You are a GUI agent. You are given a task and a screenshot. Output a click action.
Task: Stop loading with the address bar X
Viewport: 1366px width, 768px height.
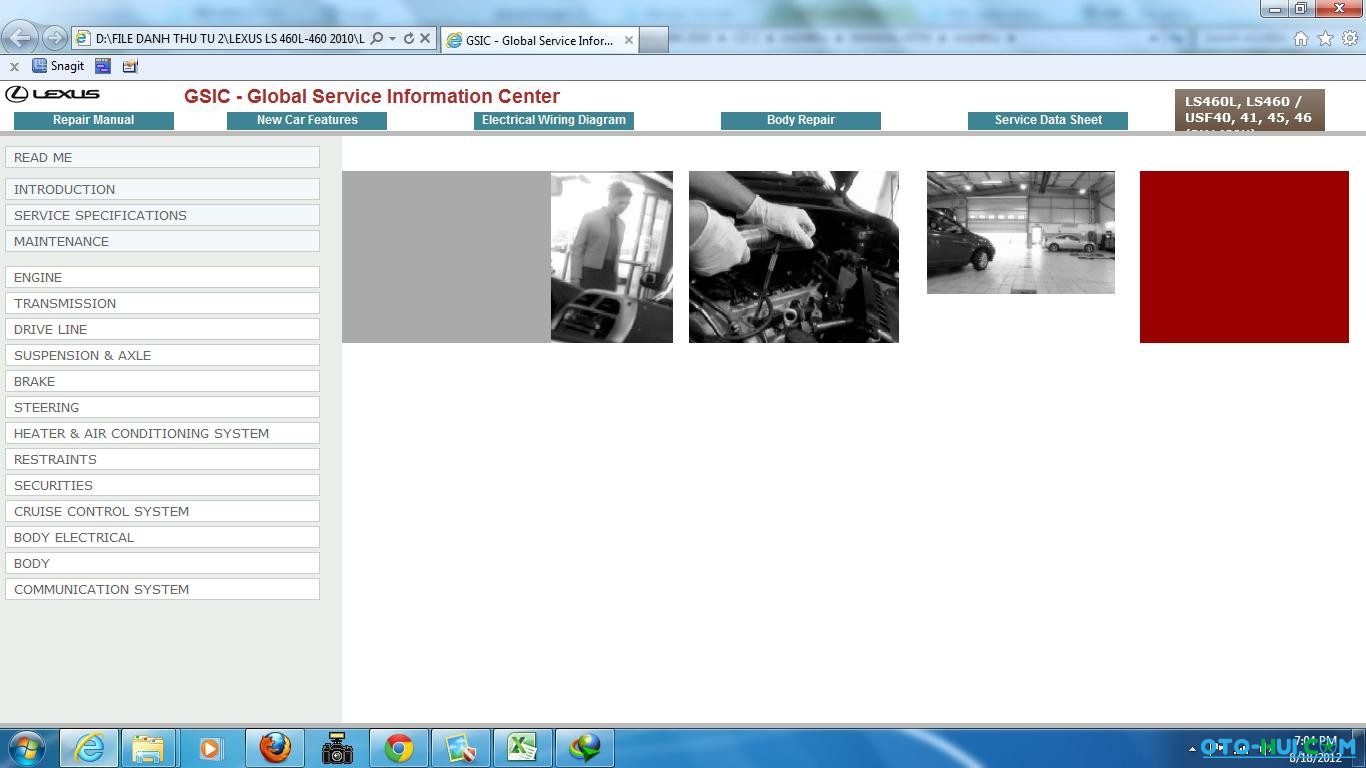425,38
